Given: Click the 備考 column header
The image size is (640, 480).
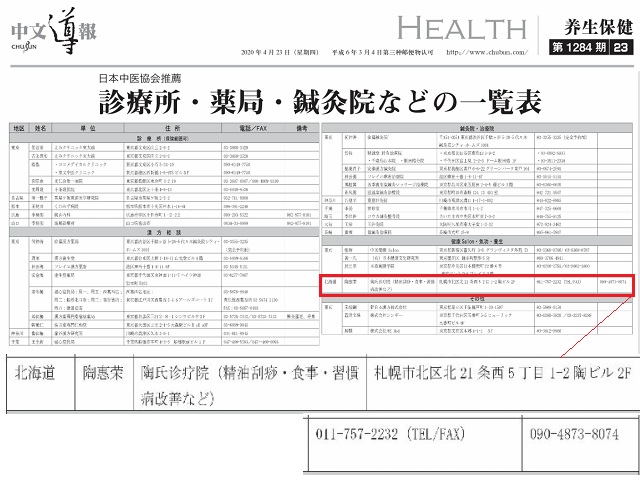Looking at the screenshot, I should (x=302, y=128).
